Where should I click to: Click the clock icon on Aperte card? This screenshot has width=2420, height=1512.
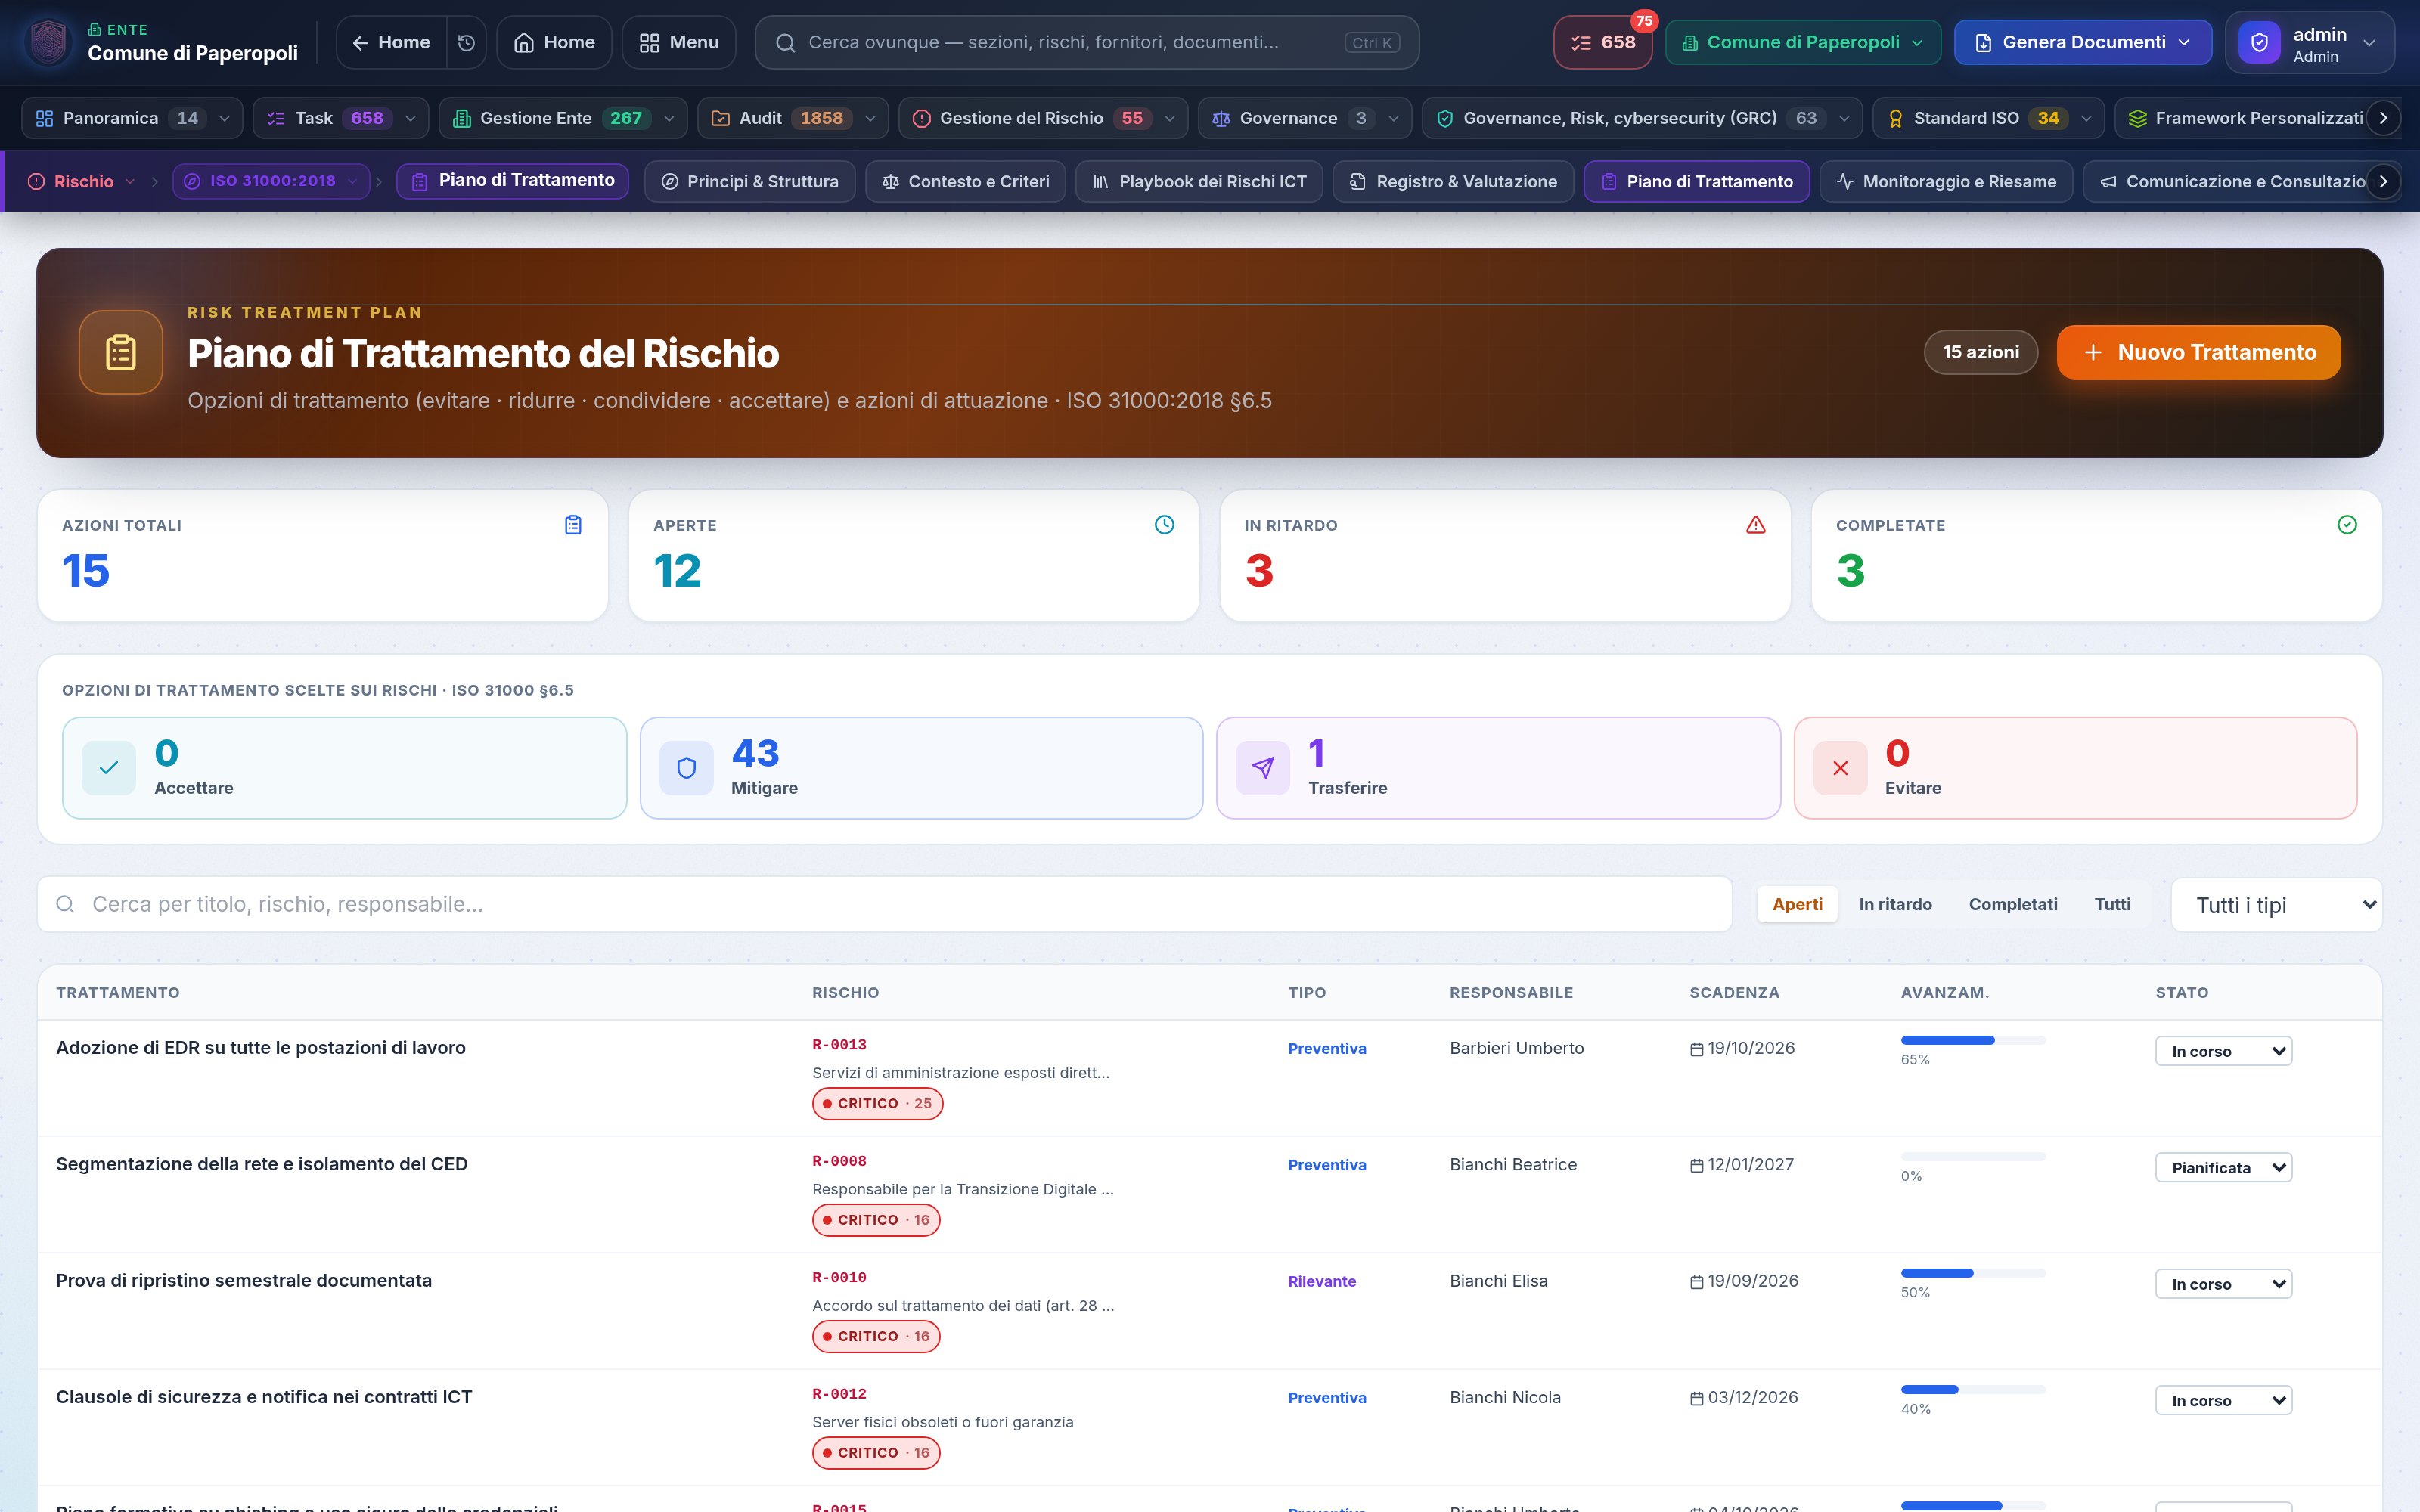(1164, 525)
